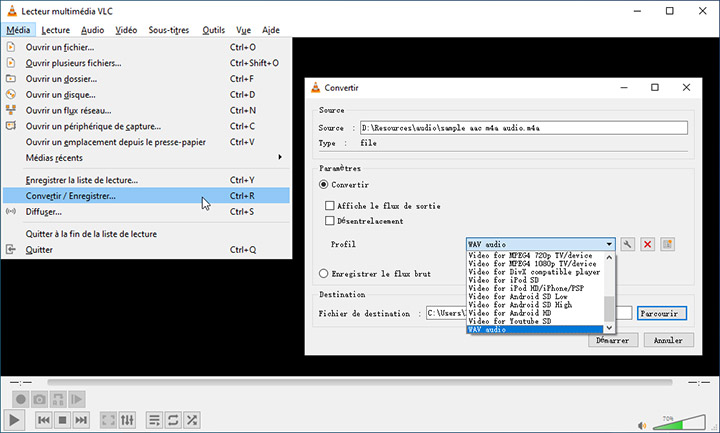Choose Ouvrir un dossier menu entry
This screenshot has height=433, width=720.
(x=146, y=79)
